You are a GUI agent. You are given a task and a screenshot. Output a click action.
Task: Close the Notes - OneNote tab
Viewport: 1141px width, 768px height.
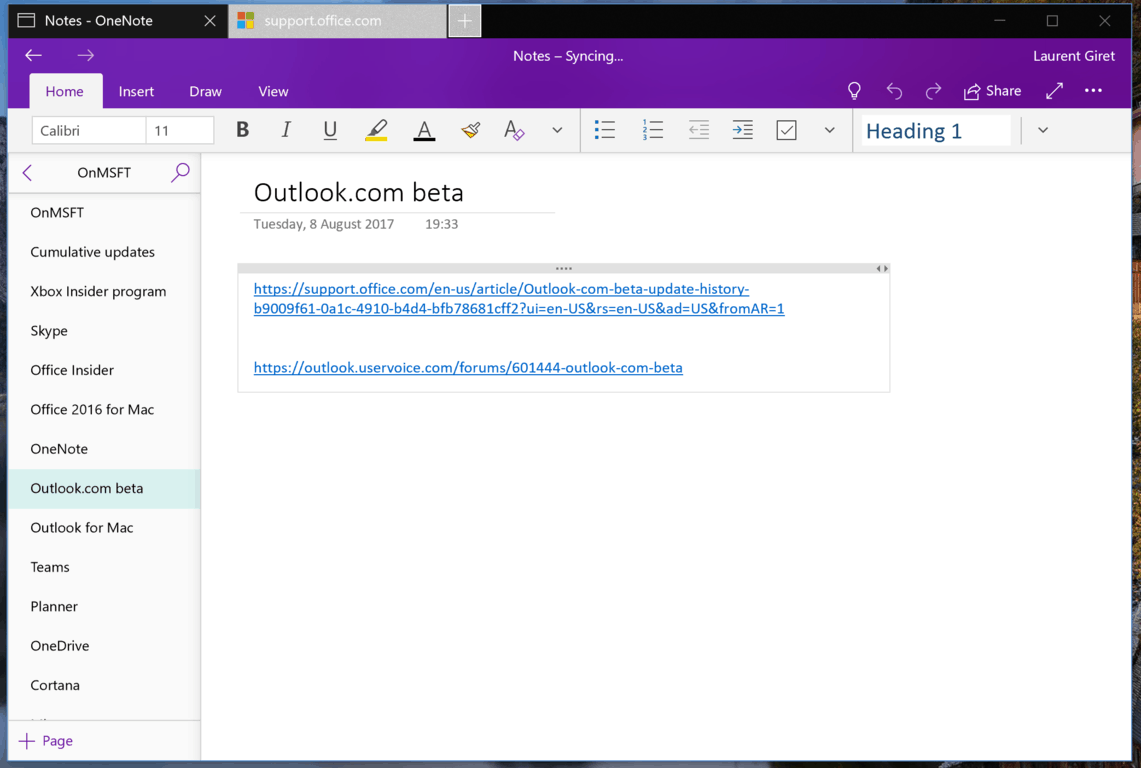pyautogui.click(x=210, y=20)
